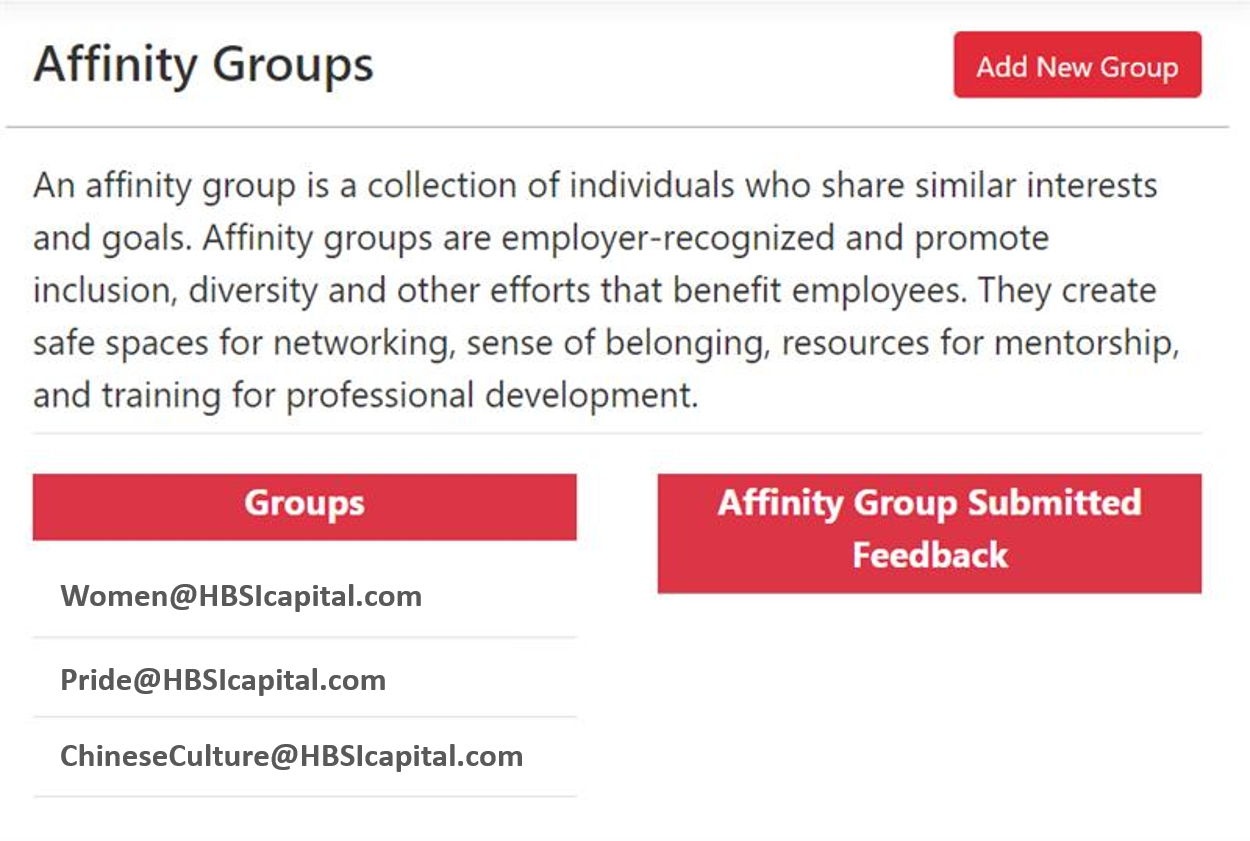Screen dimensions: 1250x841
Task: Click divider between Women and Pride rows
Action: coord(304,637)
